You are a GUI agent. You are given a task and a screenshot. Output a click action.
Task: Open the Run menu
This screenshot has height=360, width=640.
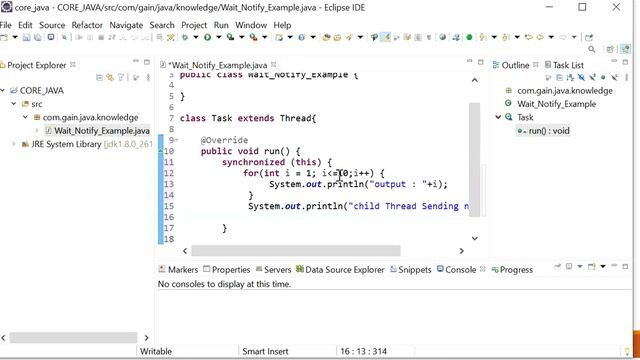coord(221,25)
